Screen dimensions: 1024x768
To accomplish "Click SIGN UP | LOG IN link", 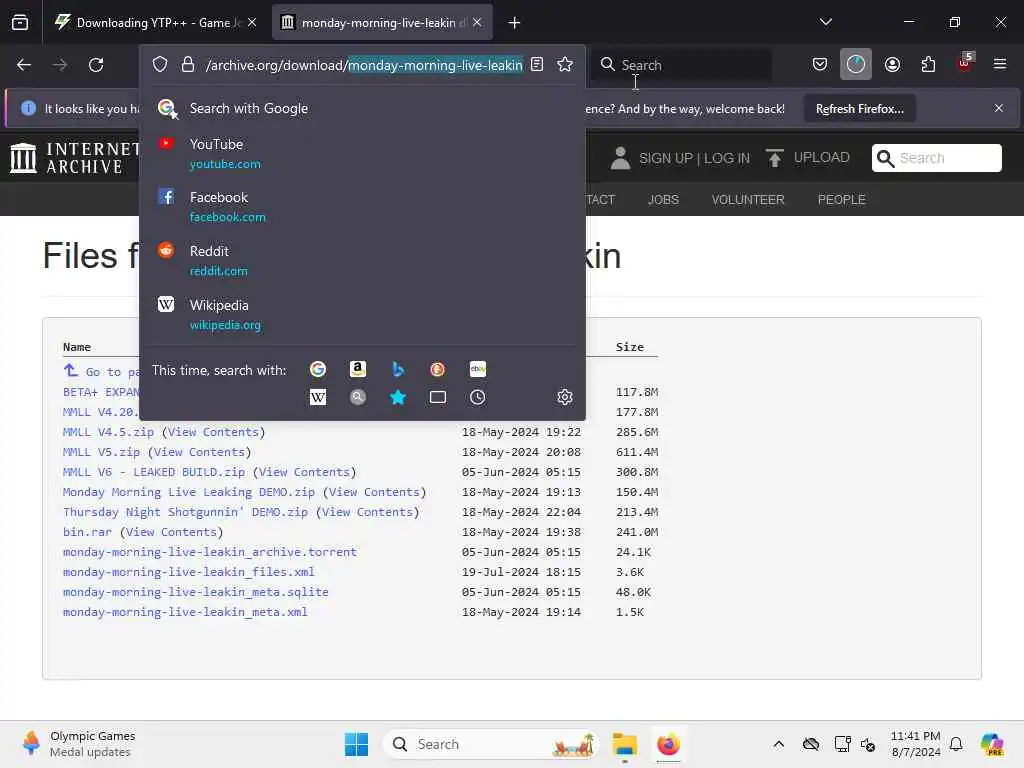I will [694, 159].
